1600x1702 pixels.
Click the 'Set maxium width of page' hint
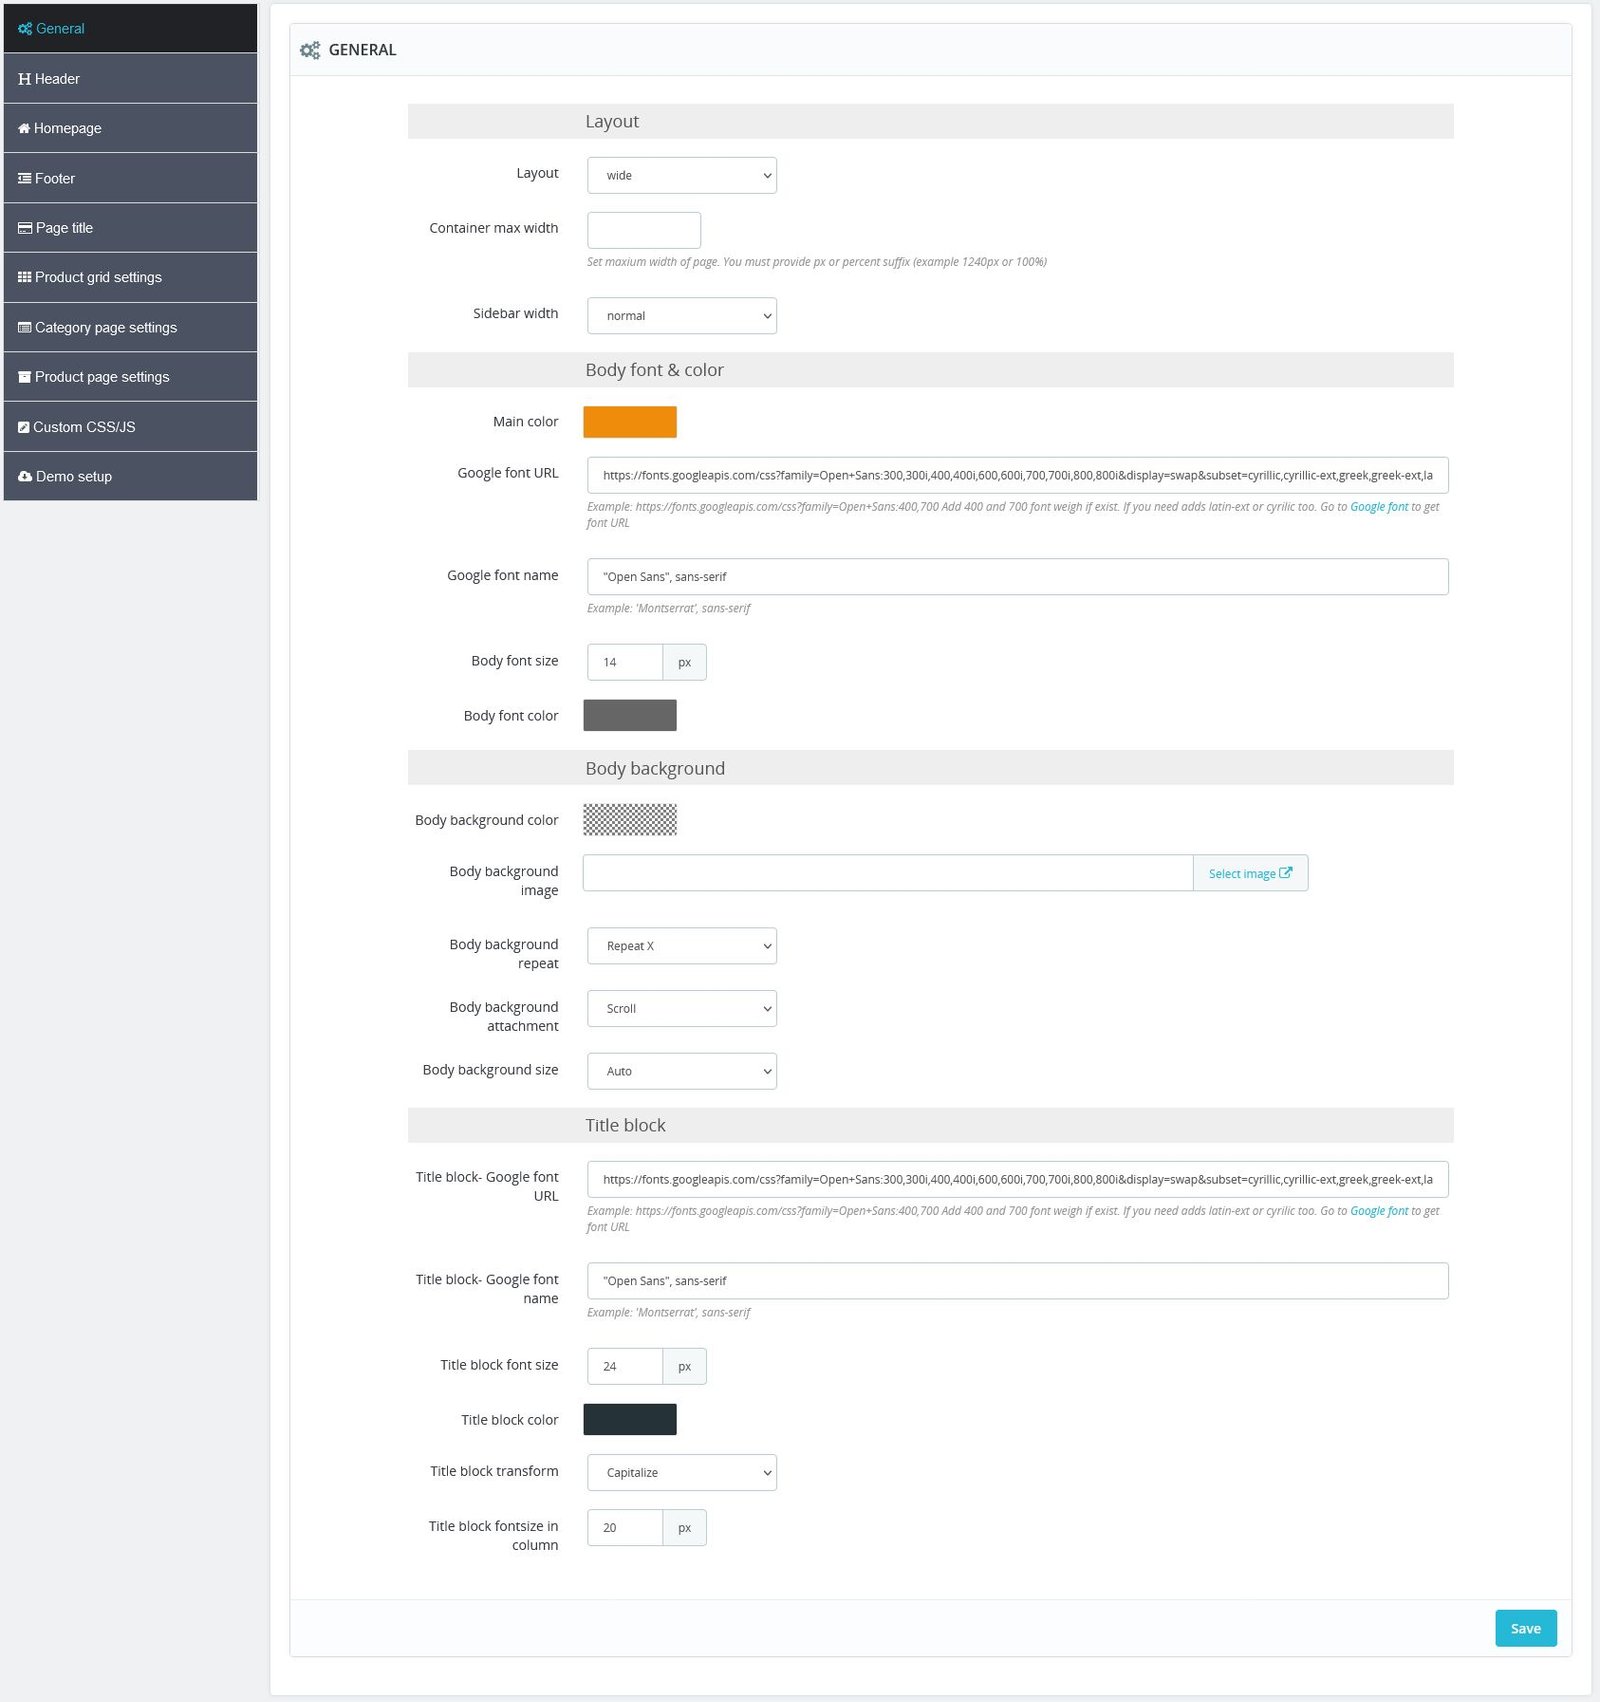coord(817,262)
